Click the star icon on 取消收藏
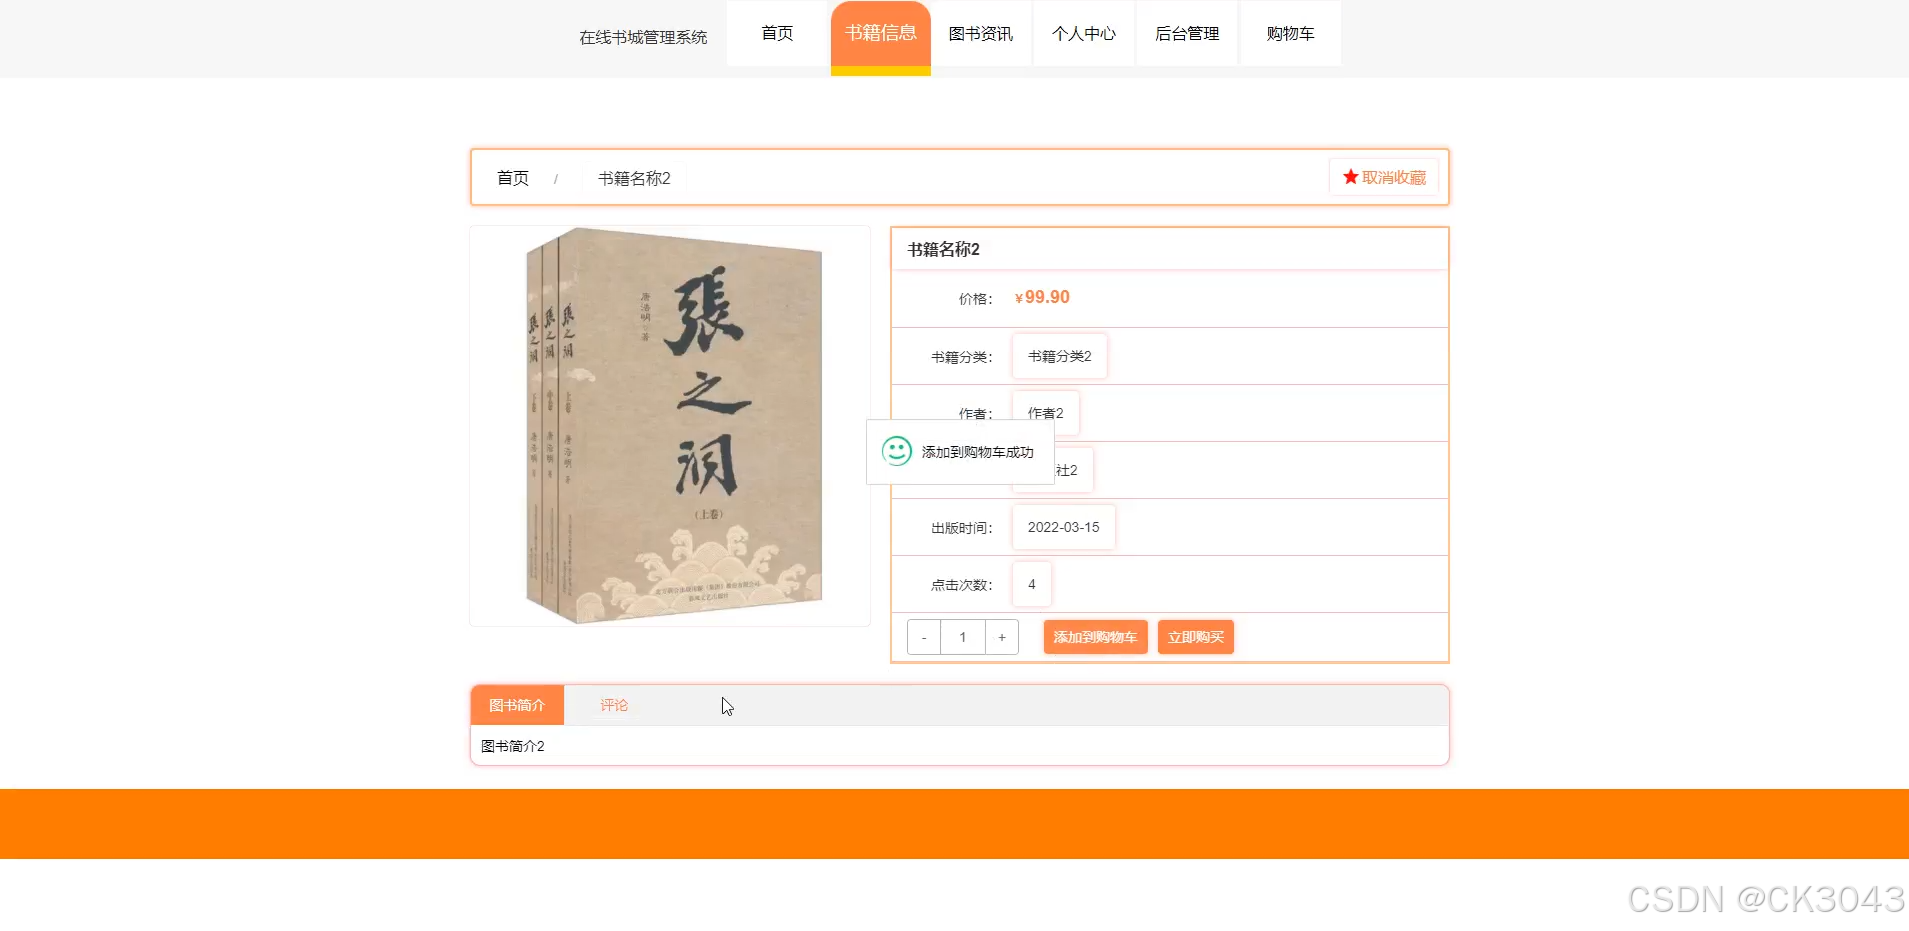Screen dimensions: 1909x931 tap(1350, 177)
